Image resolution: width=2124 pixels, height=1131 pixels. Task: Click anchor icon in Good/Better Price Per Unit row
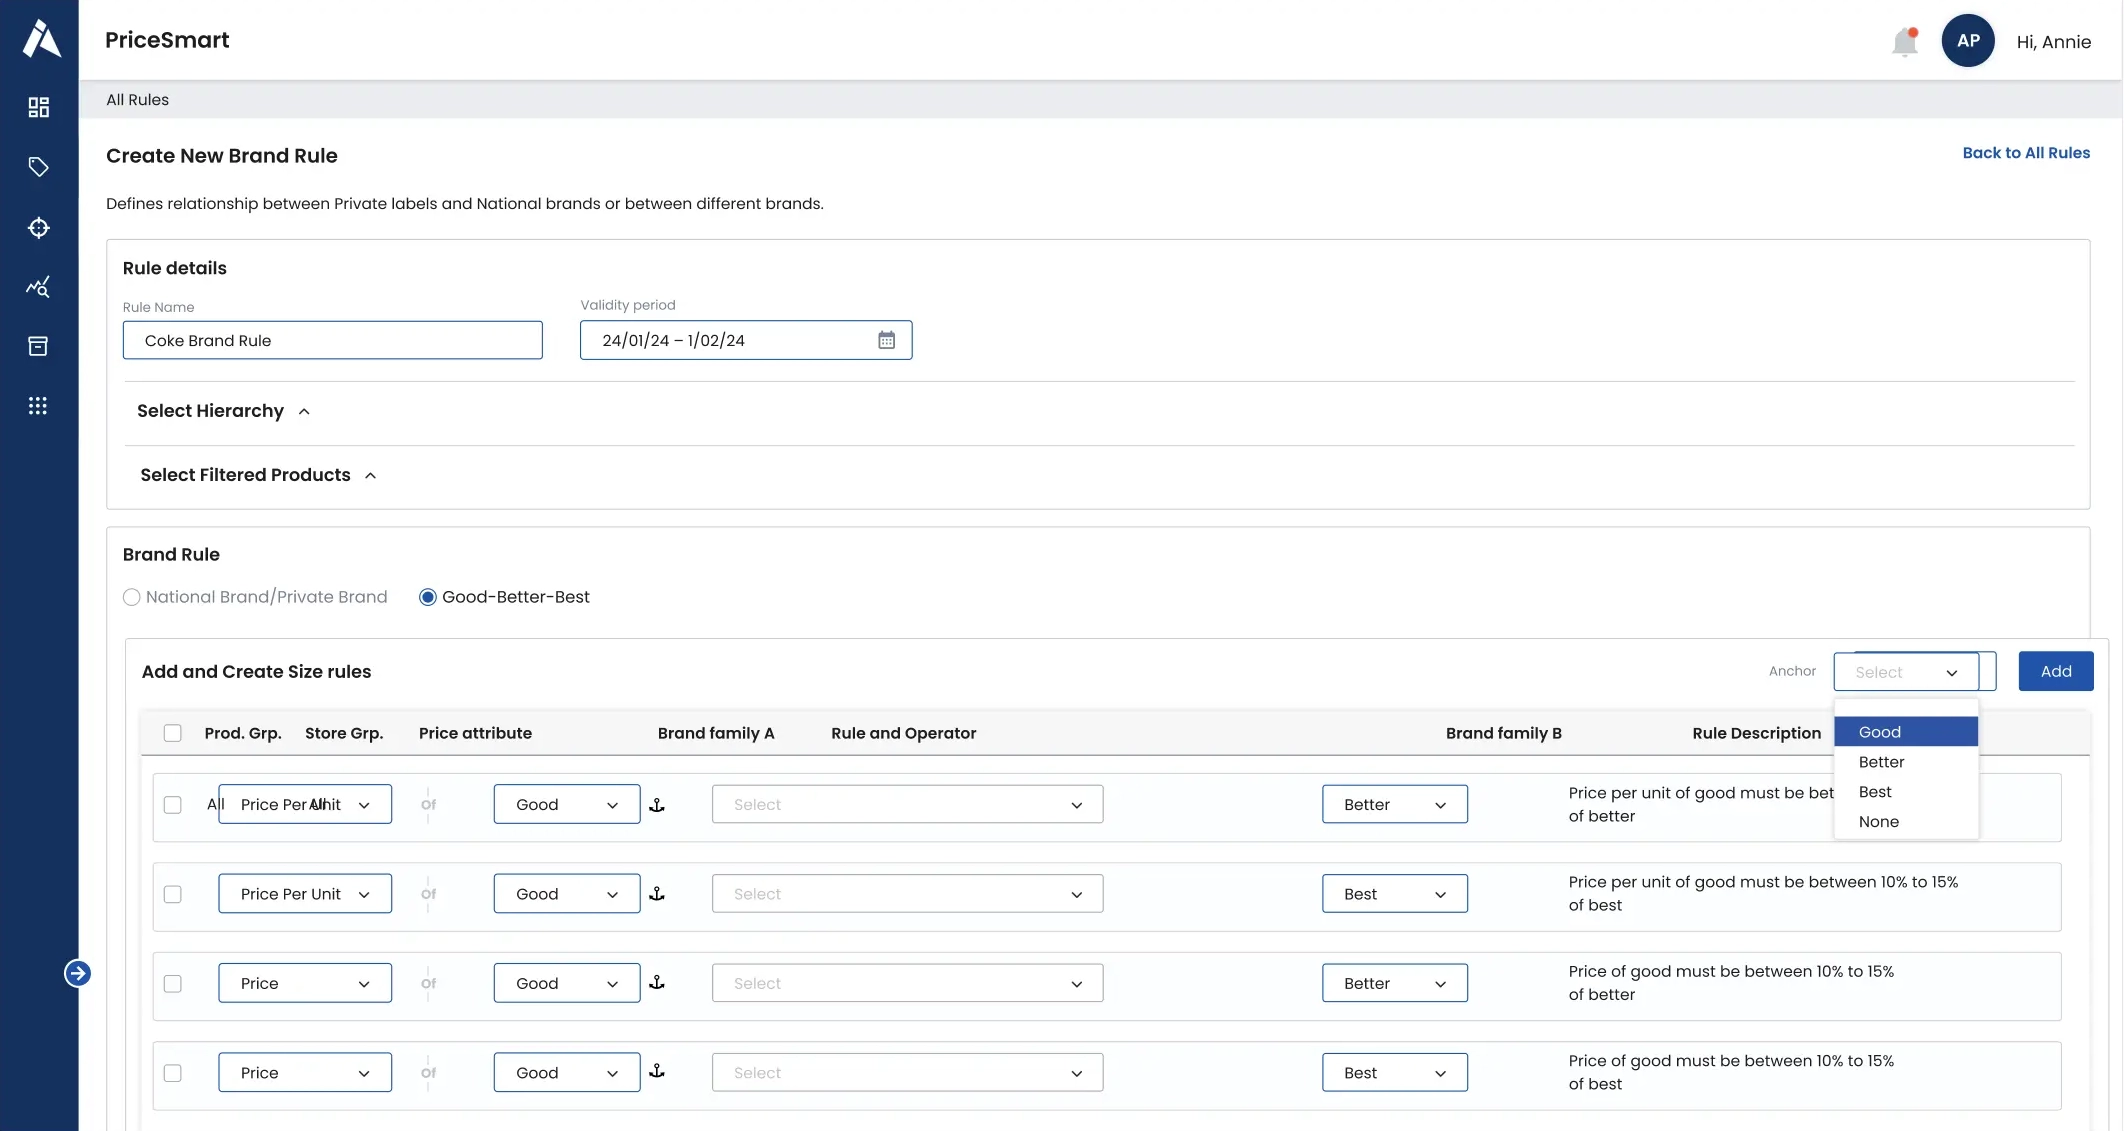657,804
